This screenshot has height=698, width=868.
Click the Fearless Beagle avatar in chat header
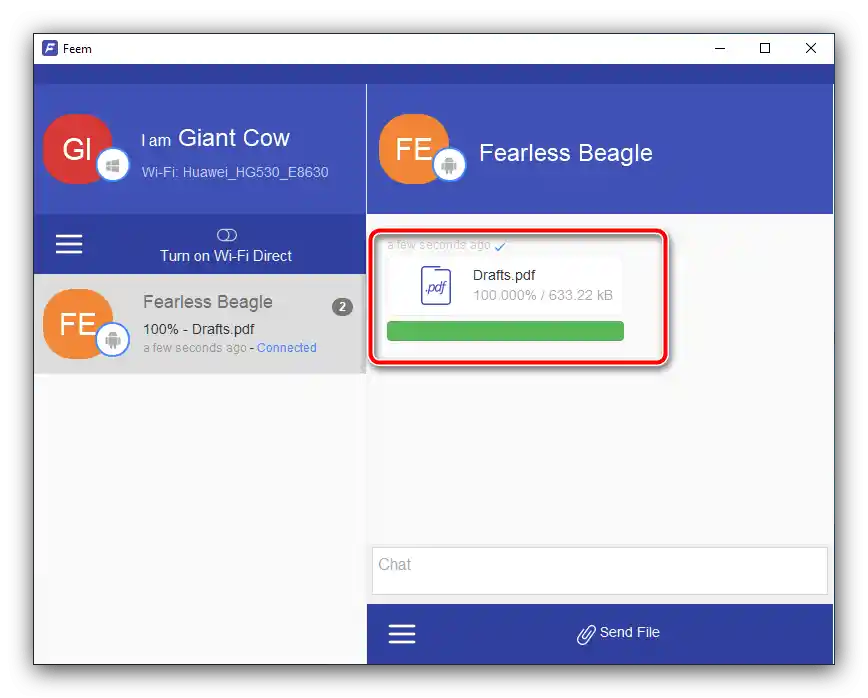(x=414, y=149)
